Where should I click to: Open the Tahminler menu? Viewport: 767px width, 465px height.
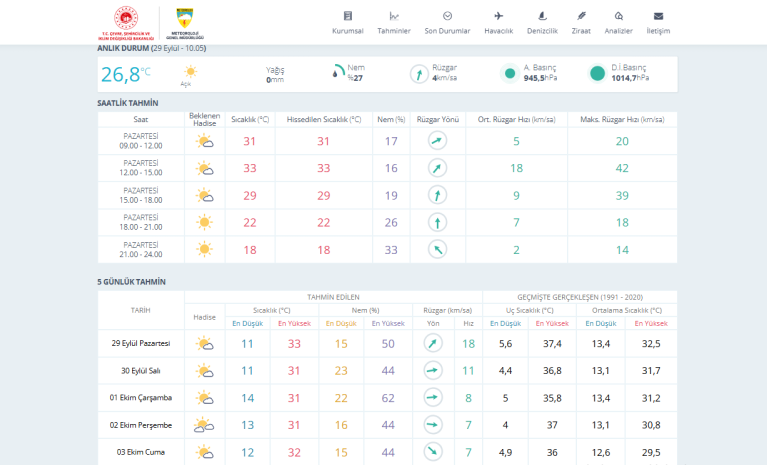click(394, 23)
